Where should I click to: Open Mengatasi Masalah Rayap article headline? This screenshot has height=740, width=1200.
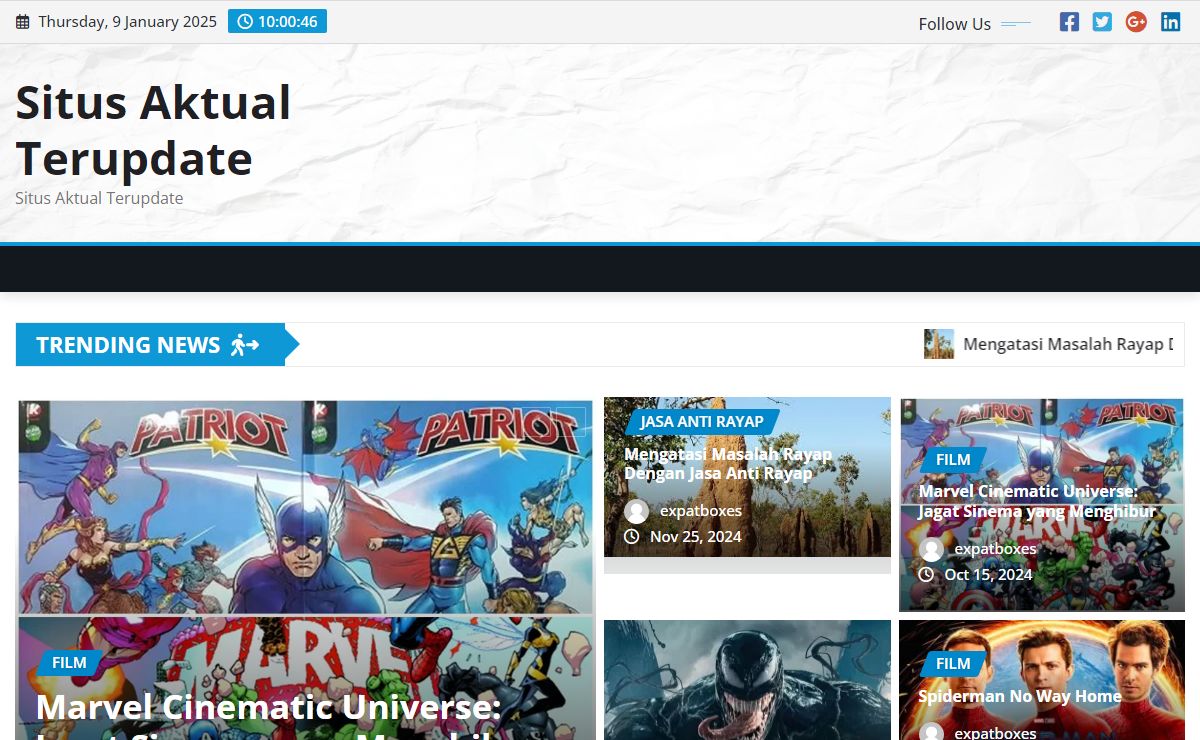pyautogui.click(x=727, y=463)
